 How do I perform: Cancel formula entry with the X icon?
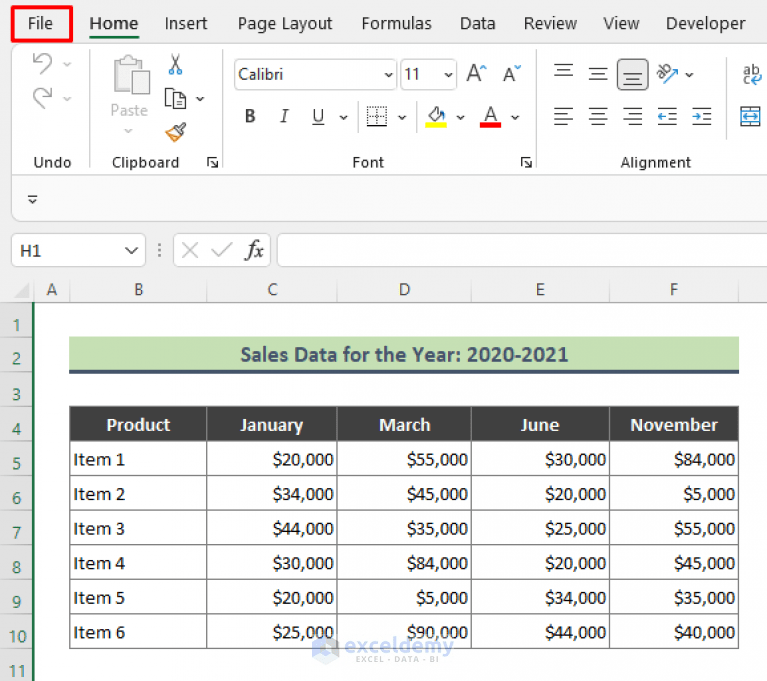point(190,250)
